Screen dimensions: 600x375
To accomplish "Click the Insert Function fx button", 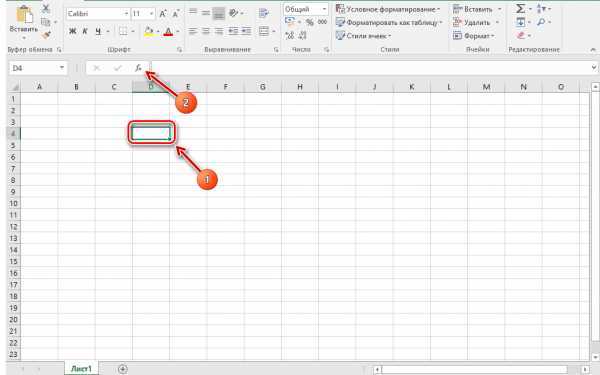I will click(138, 68).
